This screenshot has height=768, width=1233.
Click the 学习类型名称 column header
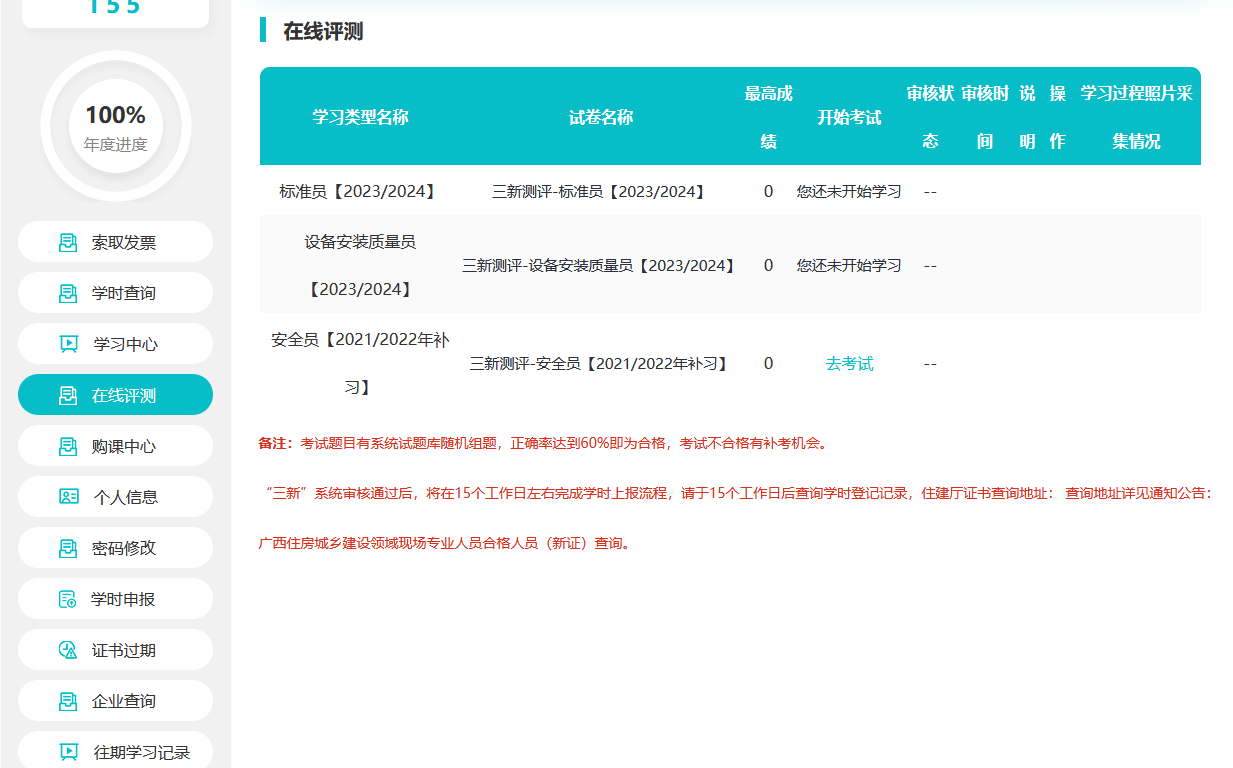coord(360,117)
